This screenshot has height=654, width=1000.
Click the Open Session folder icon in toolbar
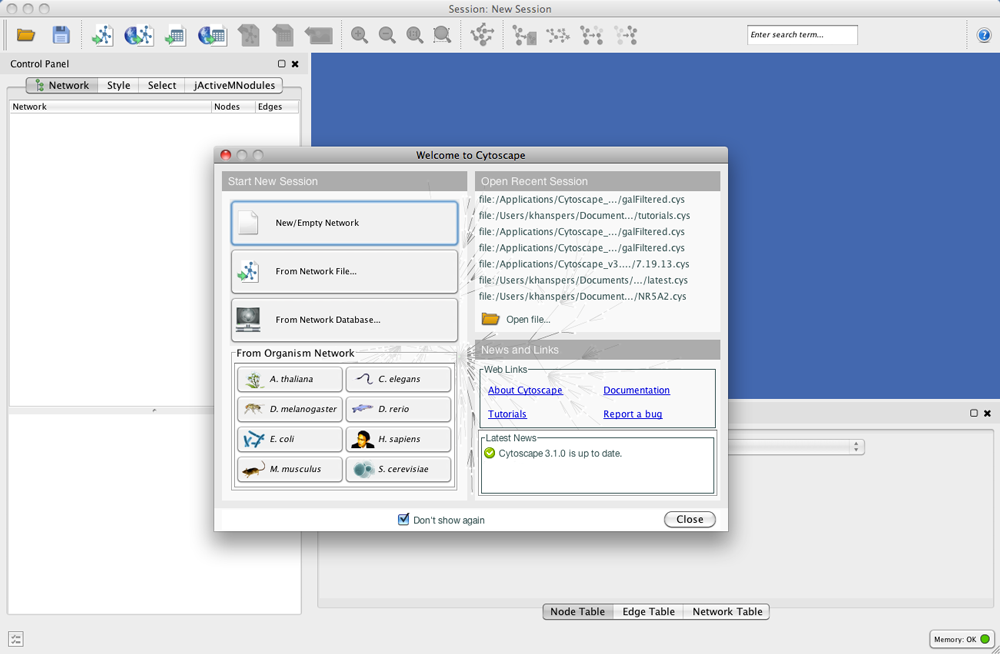26,35
